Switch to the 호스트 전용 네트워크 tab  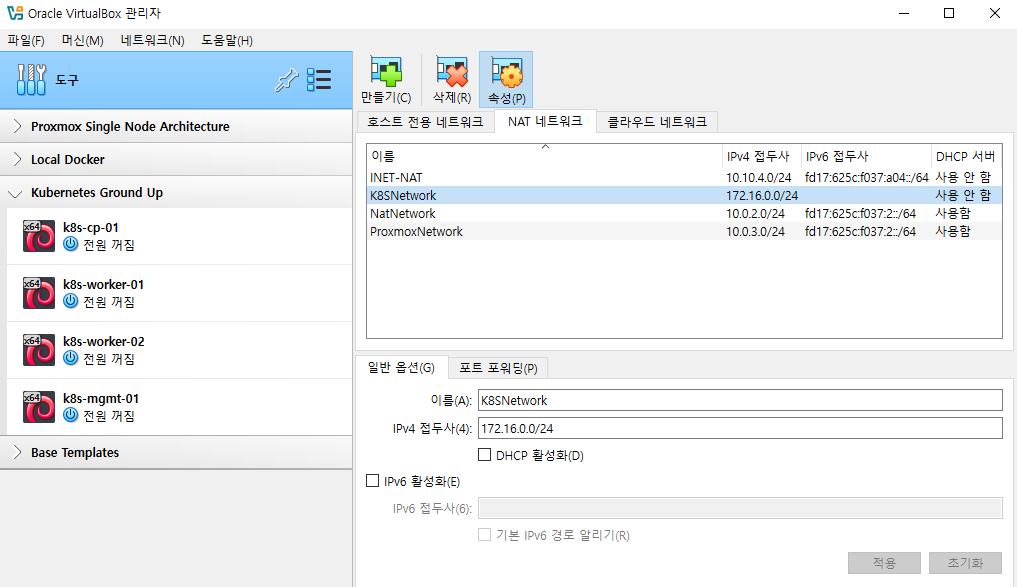pos(425,122)
